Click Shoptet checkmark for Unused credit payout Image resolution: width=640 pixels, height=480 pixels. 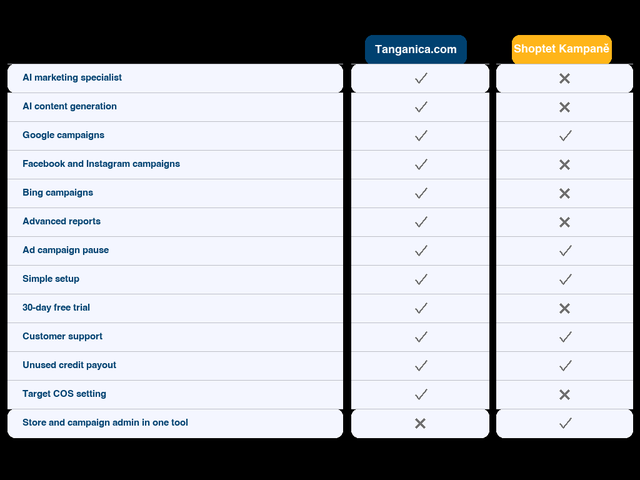pos(565,365)
